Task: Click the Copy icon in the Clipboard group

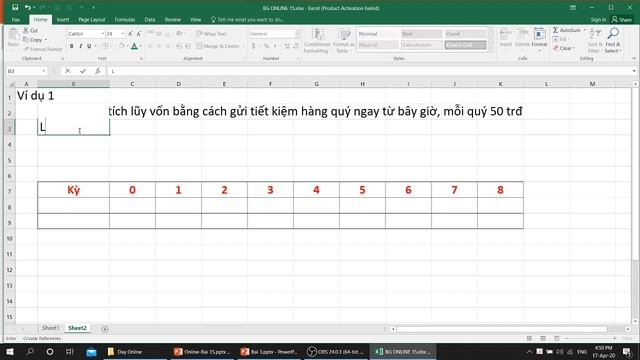Action: tap(26, 40)
